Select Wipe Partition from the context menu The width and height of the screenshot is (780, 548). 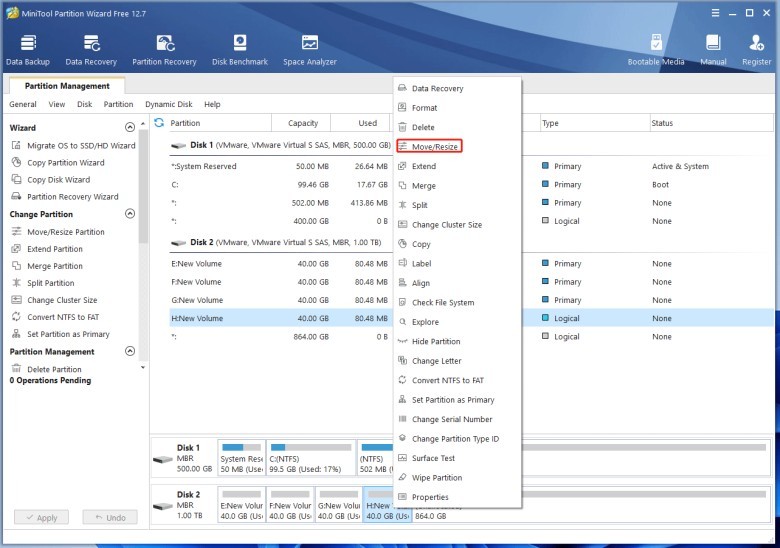coord(437,478)
